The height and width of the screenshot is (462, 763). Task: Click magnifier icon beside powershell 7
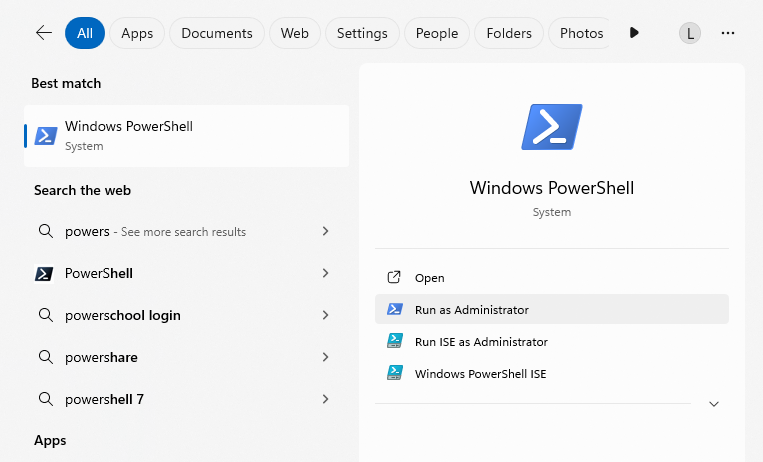click(x=46, y=399)
